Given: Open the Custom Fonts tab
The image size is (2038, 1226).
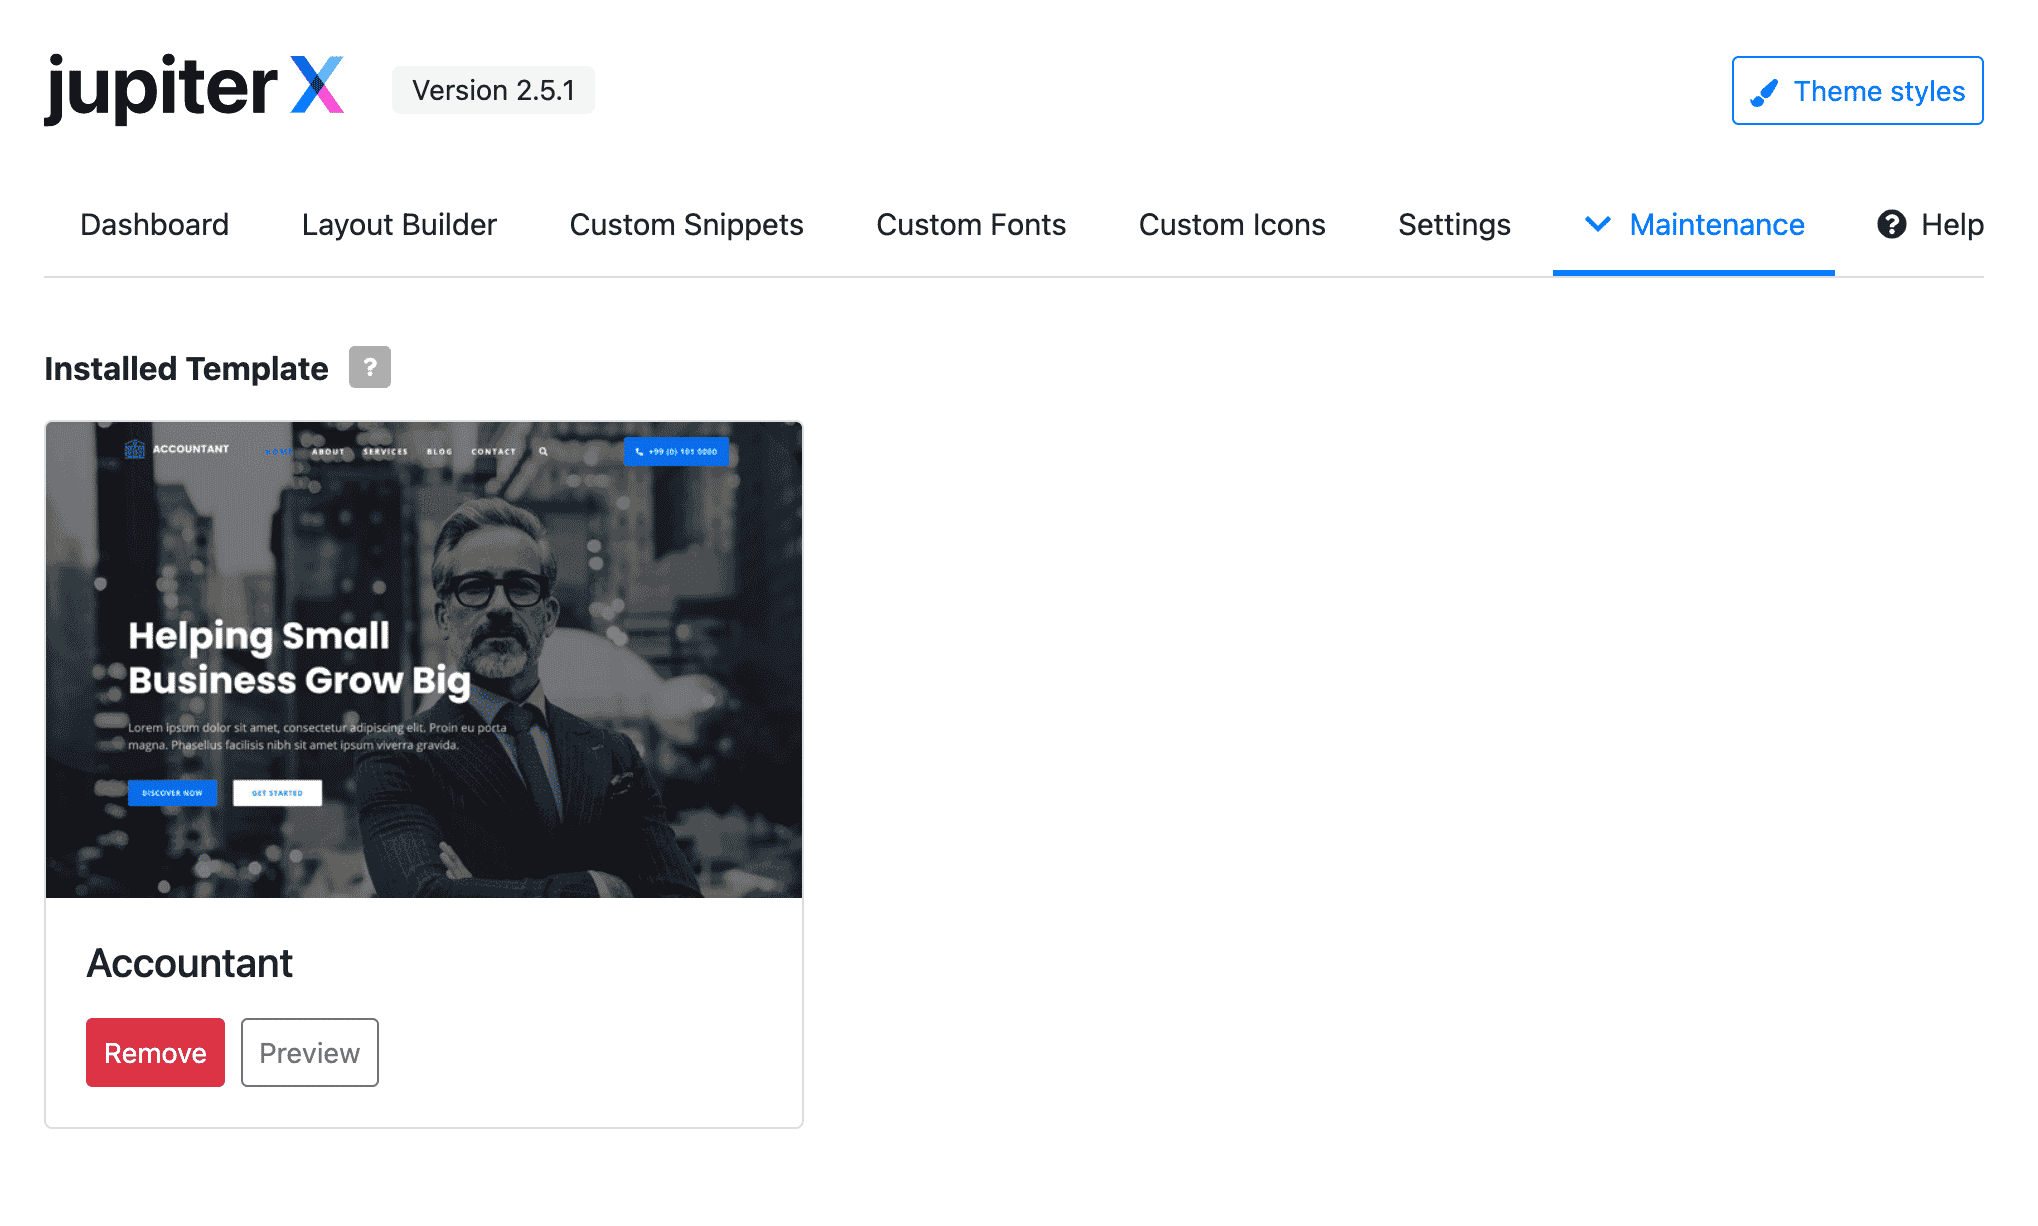Looking at the screenshot, I should (970, 224).
